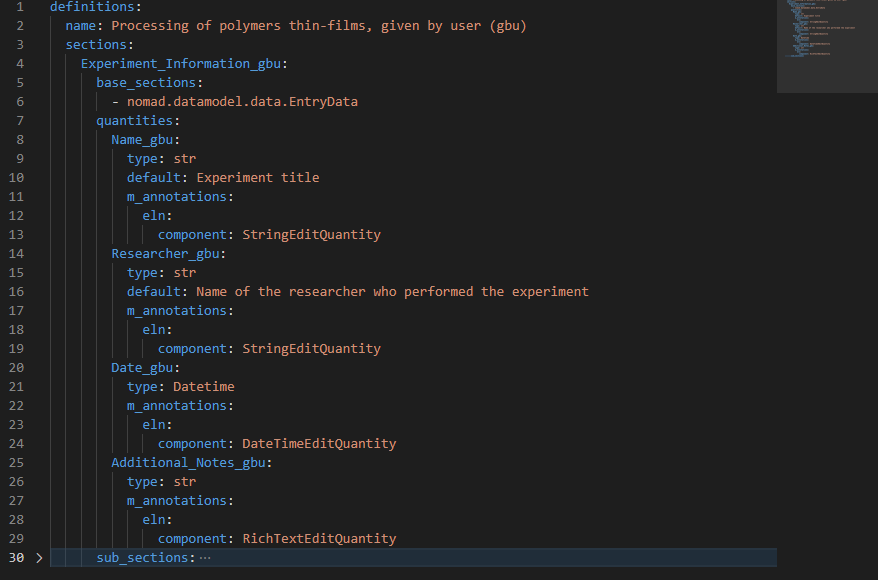878x580 pixels.
Task: Click 'StringEditQuantity' on line 13
Action: (x=311, y=235)
